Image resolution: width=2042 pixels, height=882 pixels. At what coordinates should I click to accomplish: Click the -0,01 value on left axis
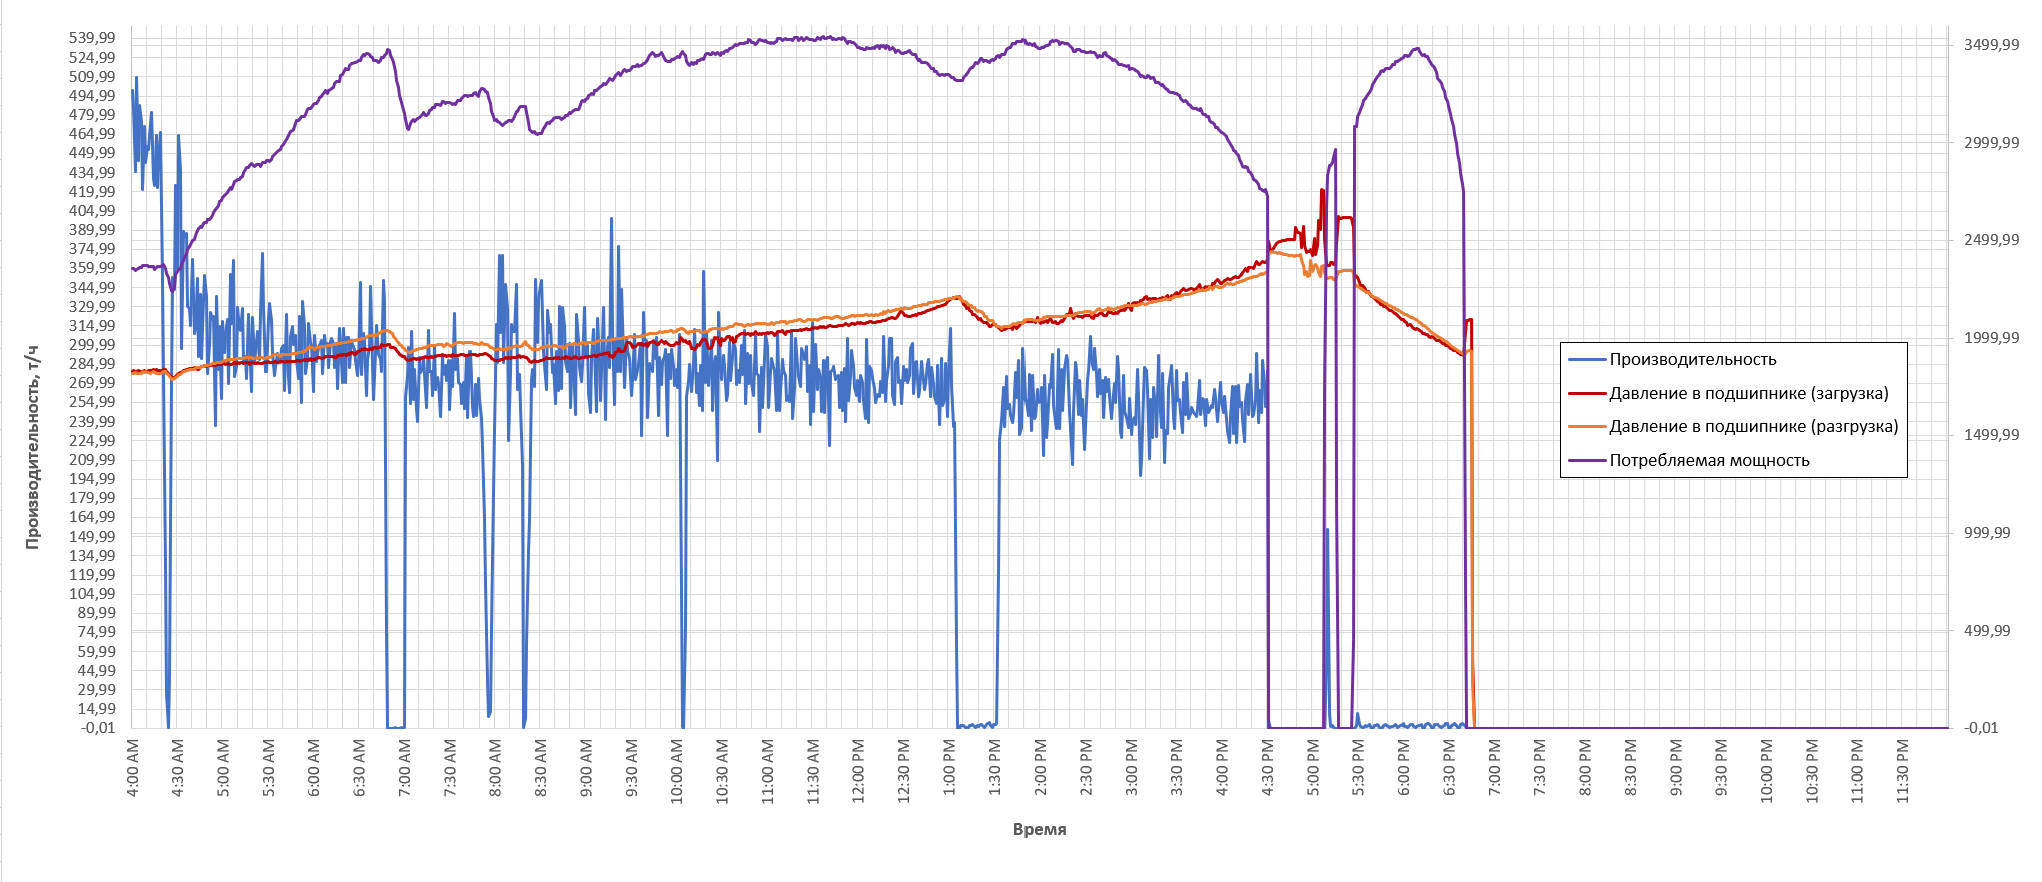(97, 728)
